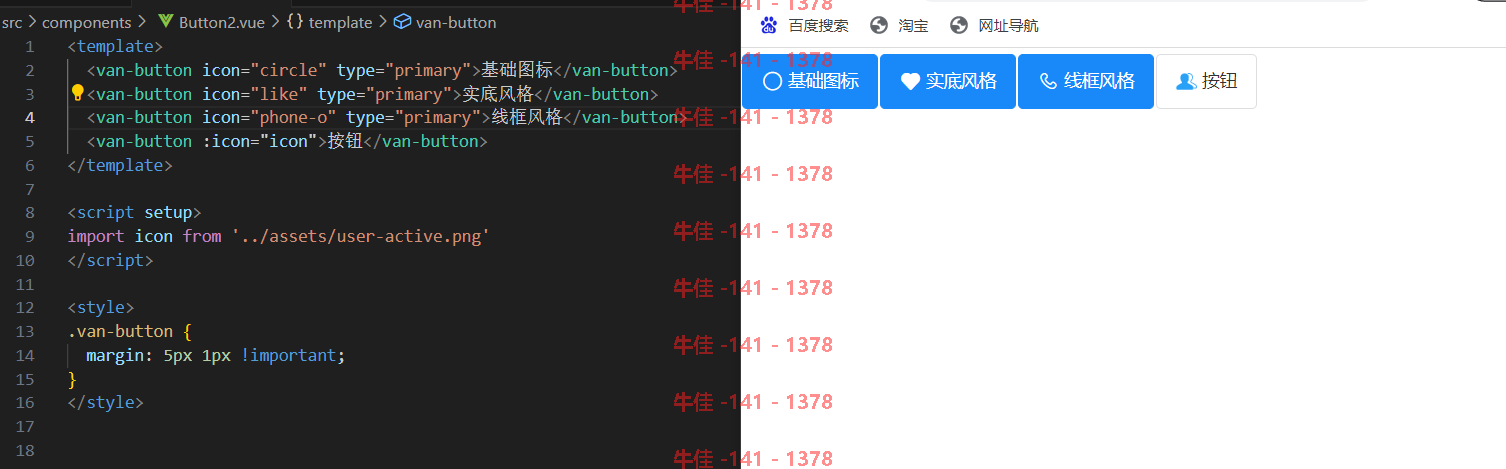Open the Baidu search bookmark icon

pyautogui.click(x=769, y=25)
